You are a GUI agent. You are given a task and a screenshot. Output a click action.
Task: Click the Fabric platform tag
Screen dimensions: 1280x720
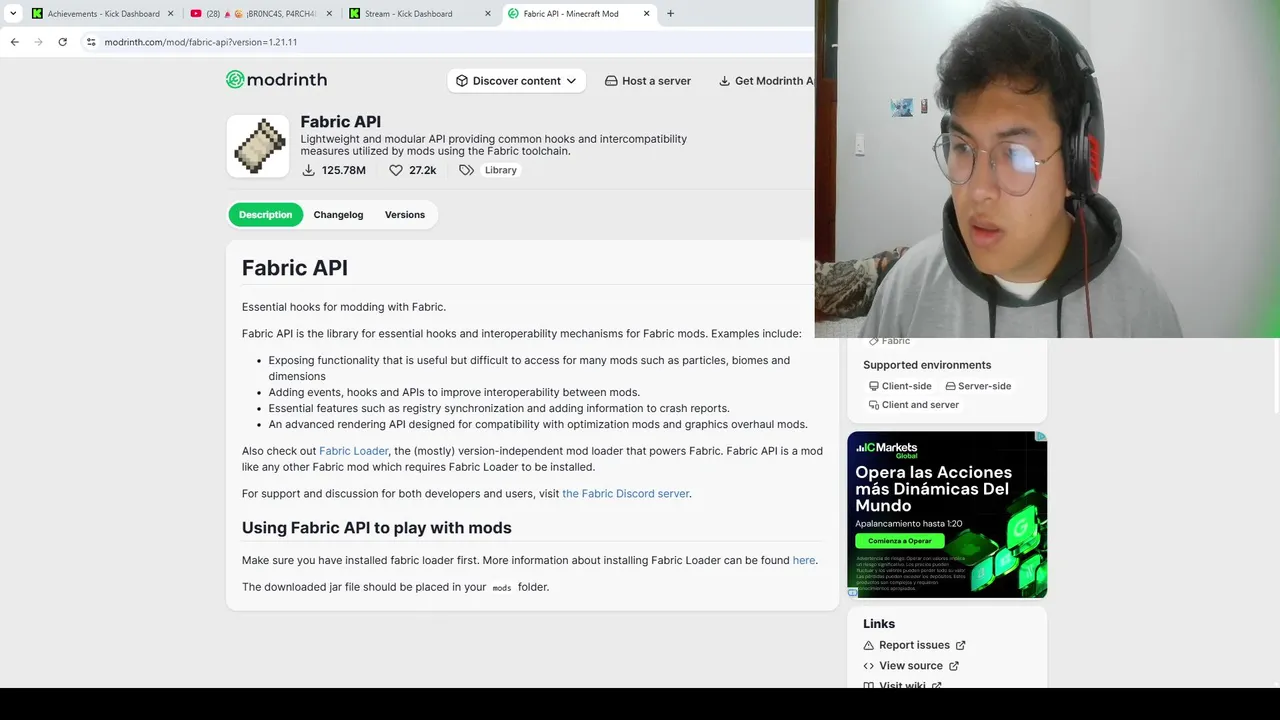coord(889,341)
